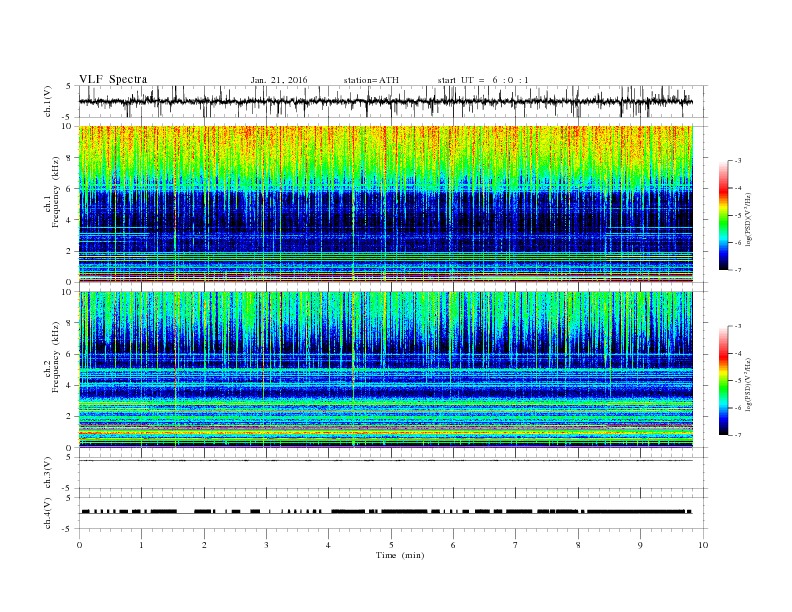
Task: Click the "2" kHz tick of ch.1 frequency axis
Action: point(70,251)
